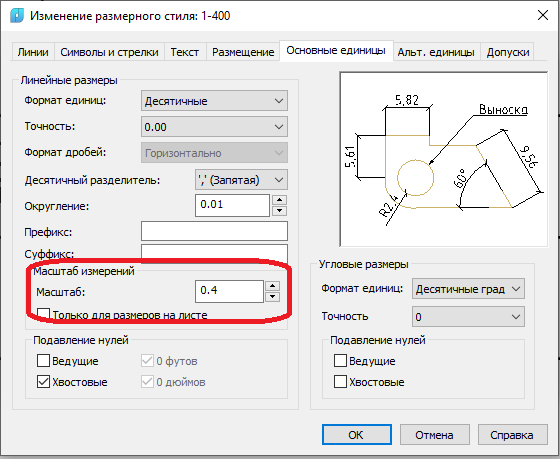The height and width of the screenshot is (459, 560).
Task: Expand the linear Точность 0.00 dropdown
Action: [x=214, y=127]
